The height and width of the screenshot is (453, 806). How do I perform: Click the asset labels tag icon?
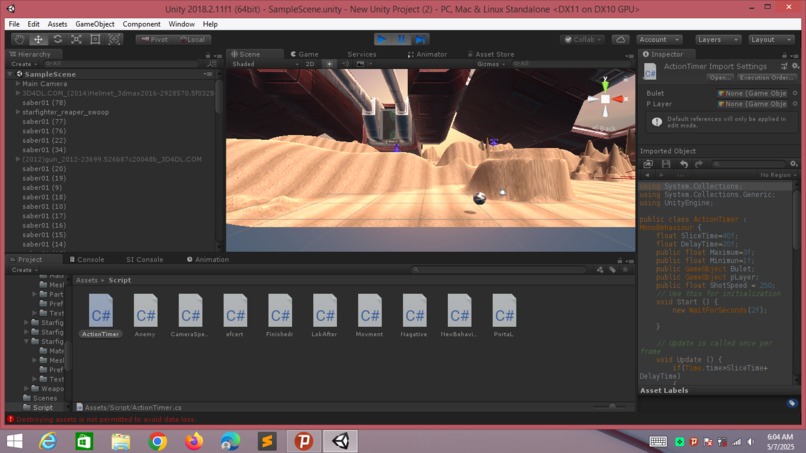click(792, 403)
